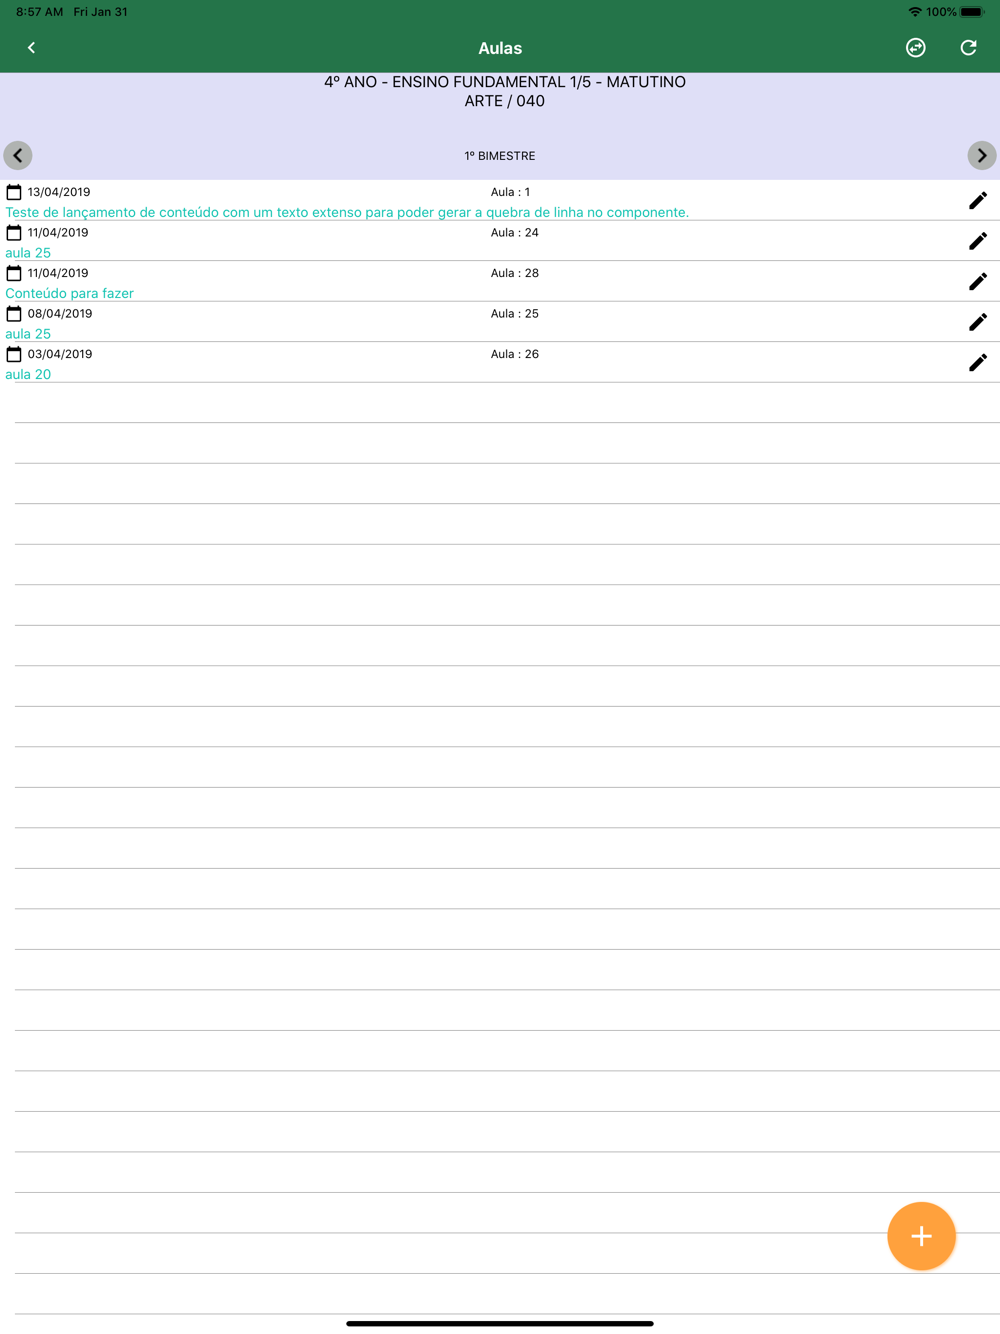Select the 'Aula : 28' label
The width and height of the screenshot is (1000, 1334).
[515, 273]
